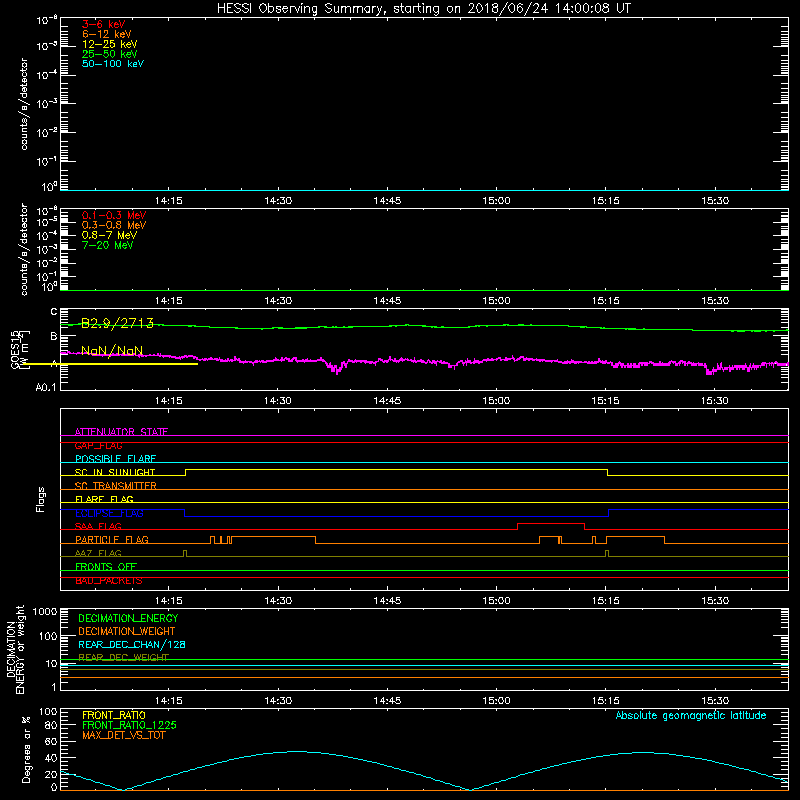This screenshot has height=800, width=800.
Task: Pick the 50-100 keV legend label
Action: pyautogui.click(x=113, y=64)
